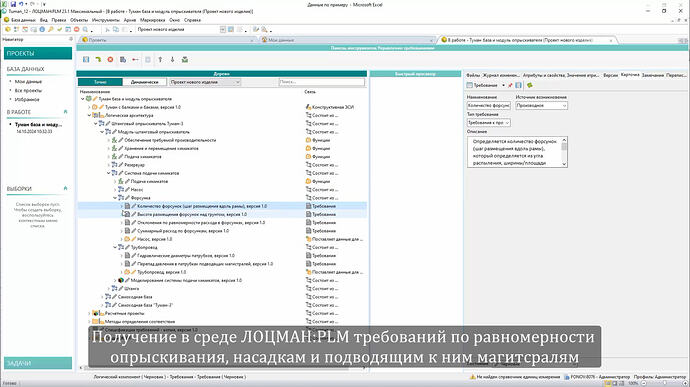Open Избранное in the navigator
This screenshot has width=690, height=387.
coord(27,100)
